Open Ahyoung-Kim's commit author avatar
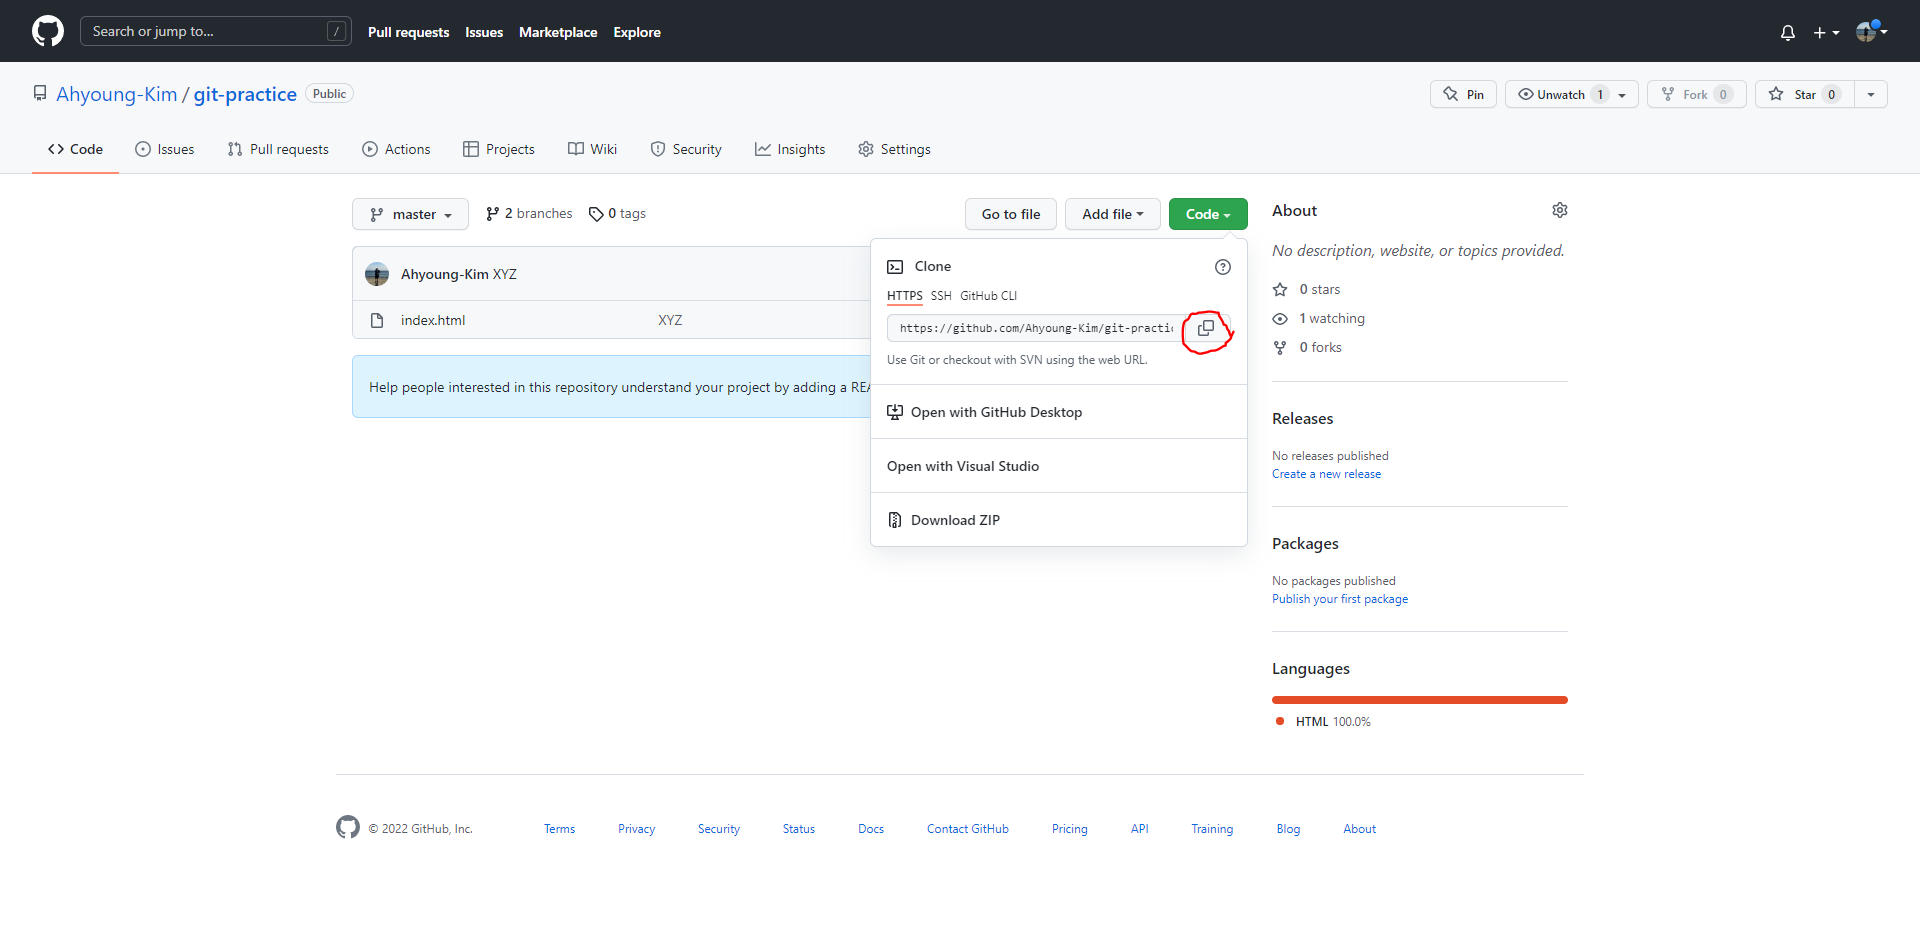 click(x=377, y=274)
